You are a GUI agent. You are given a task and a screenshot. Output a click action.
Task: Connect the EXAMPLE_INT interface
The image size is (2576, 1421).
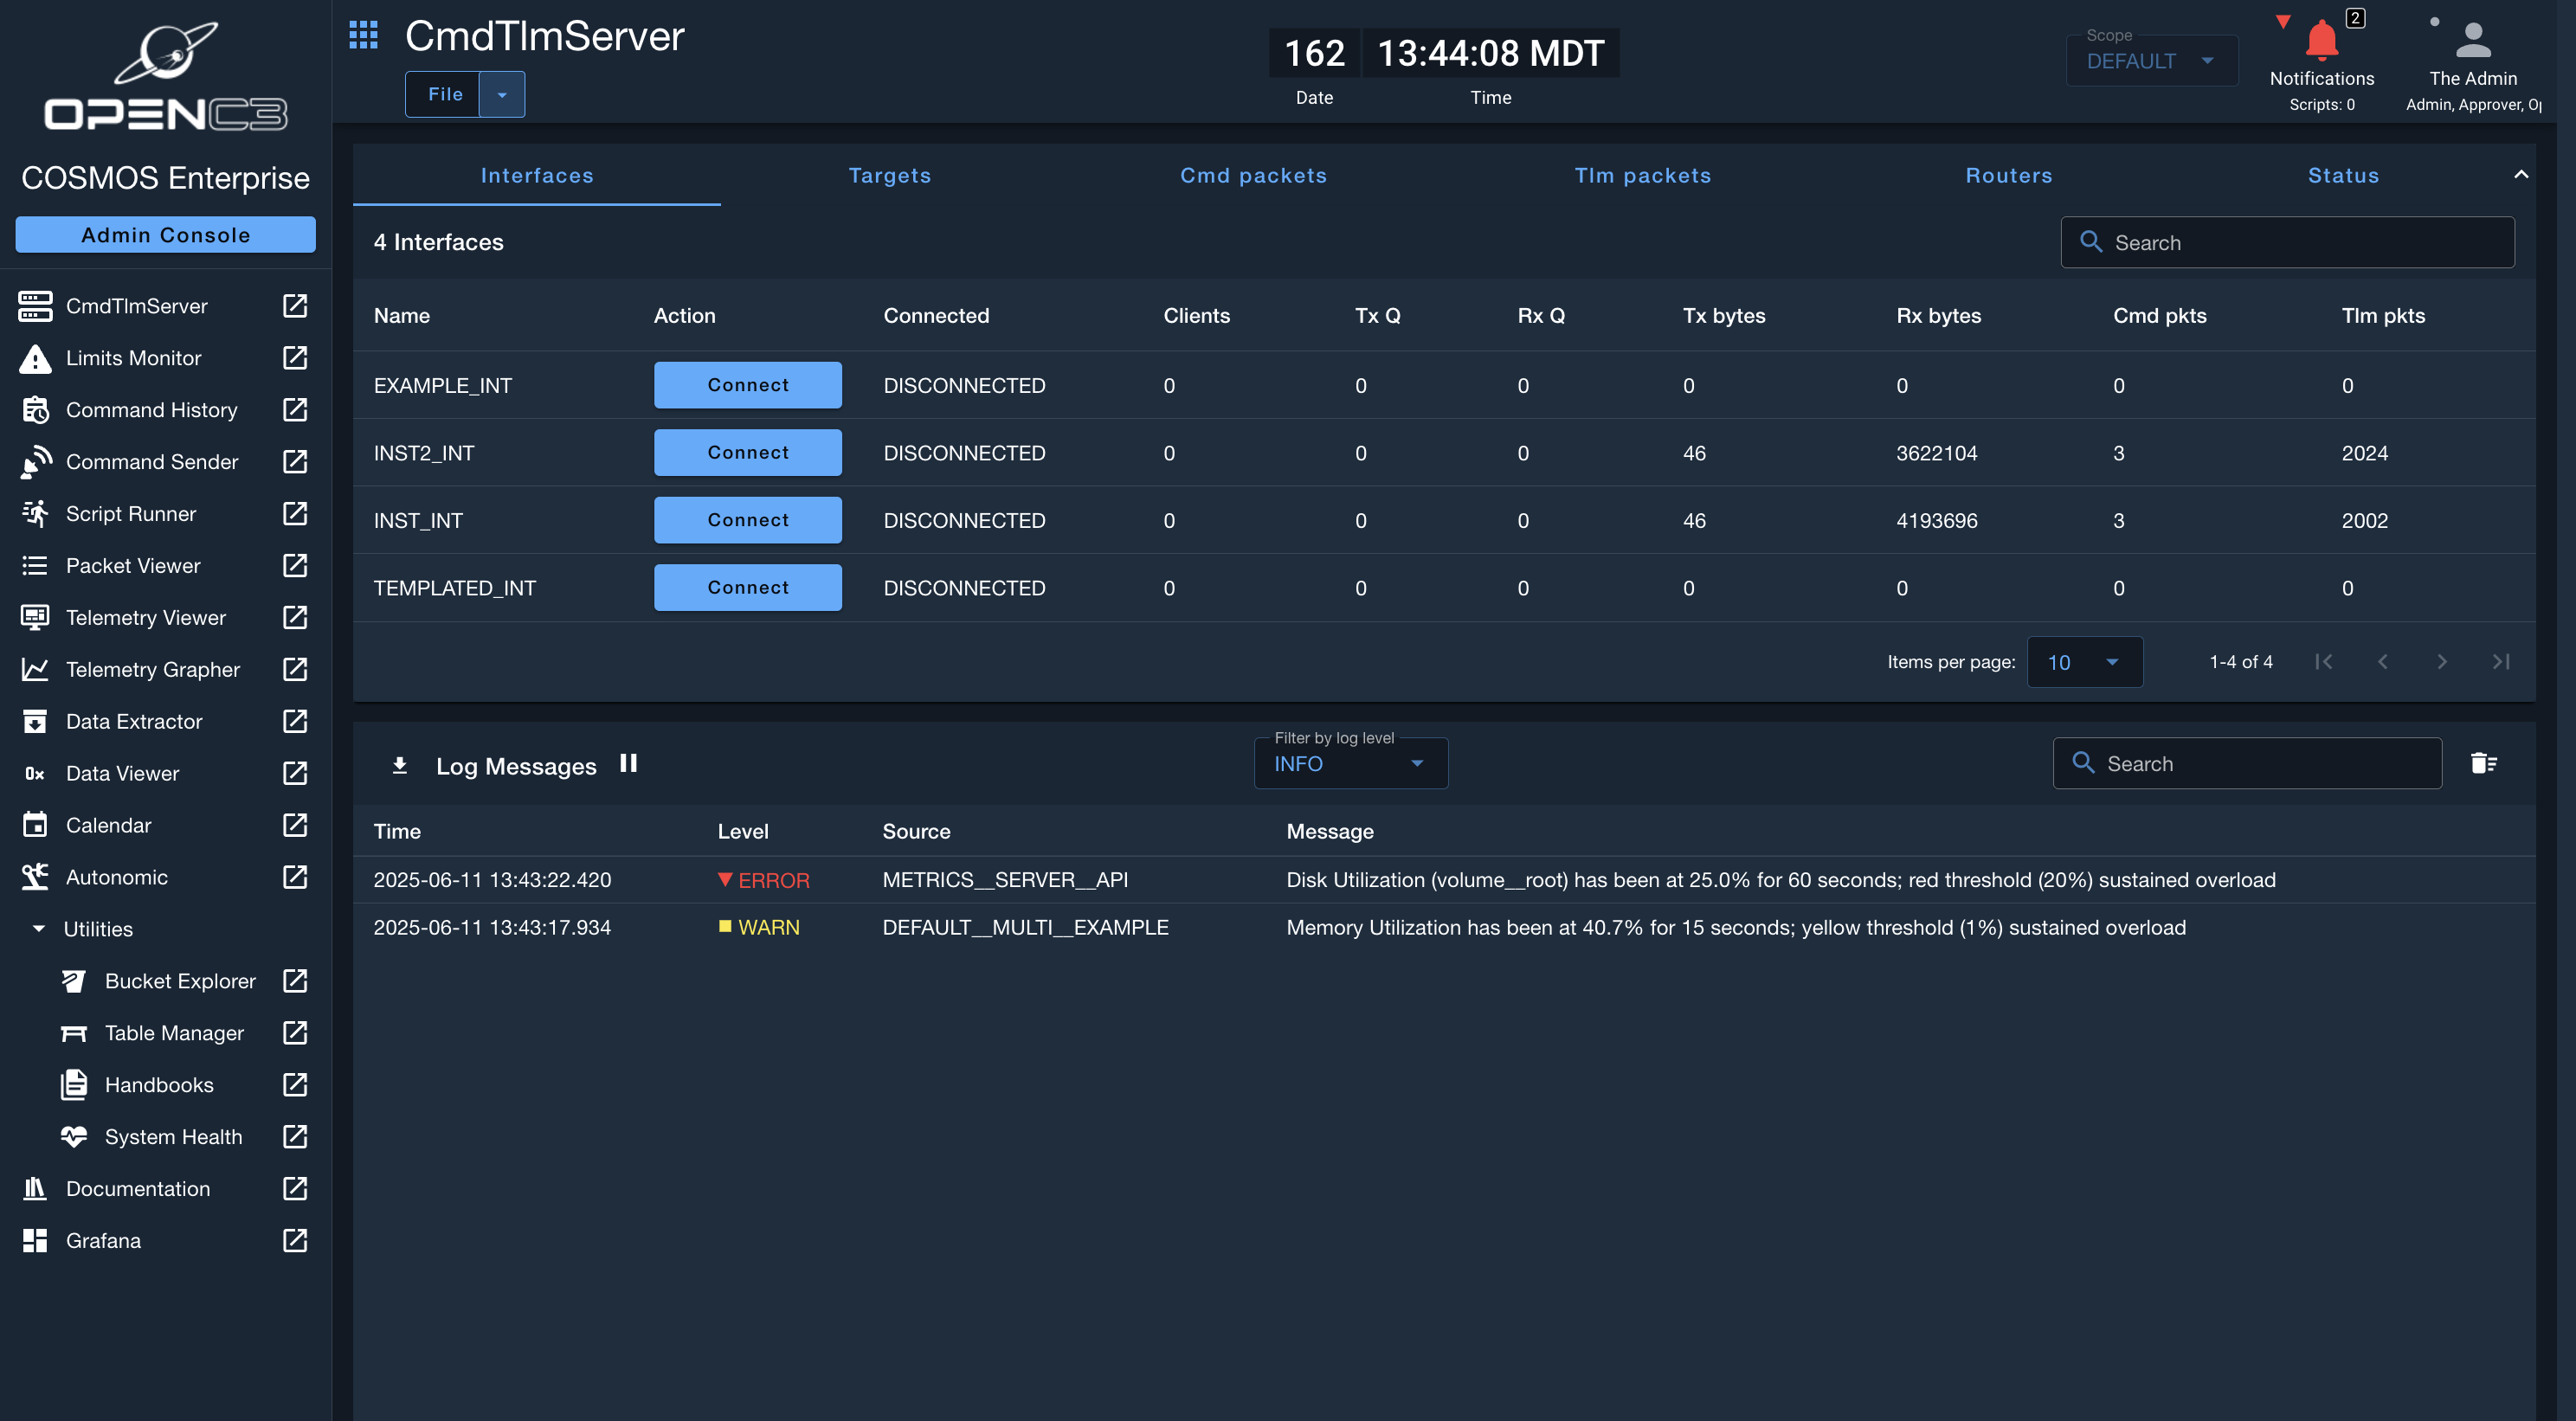748,385
